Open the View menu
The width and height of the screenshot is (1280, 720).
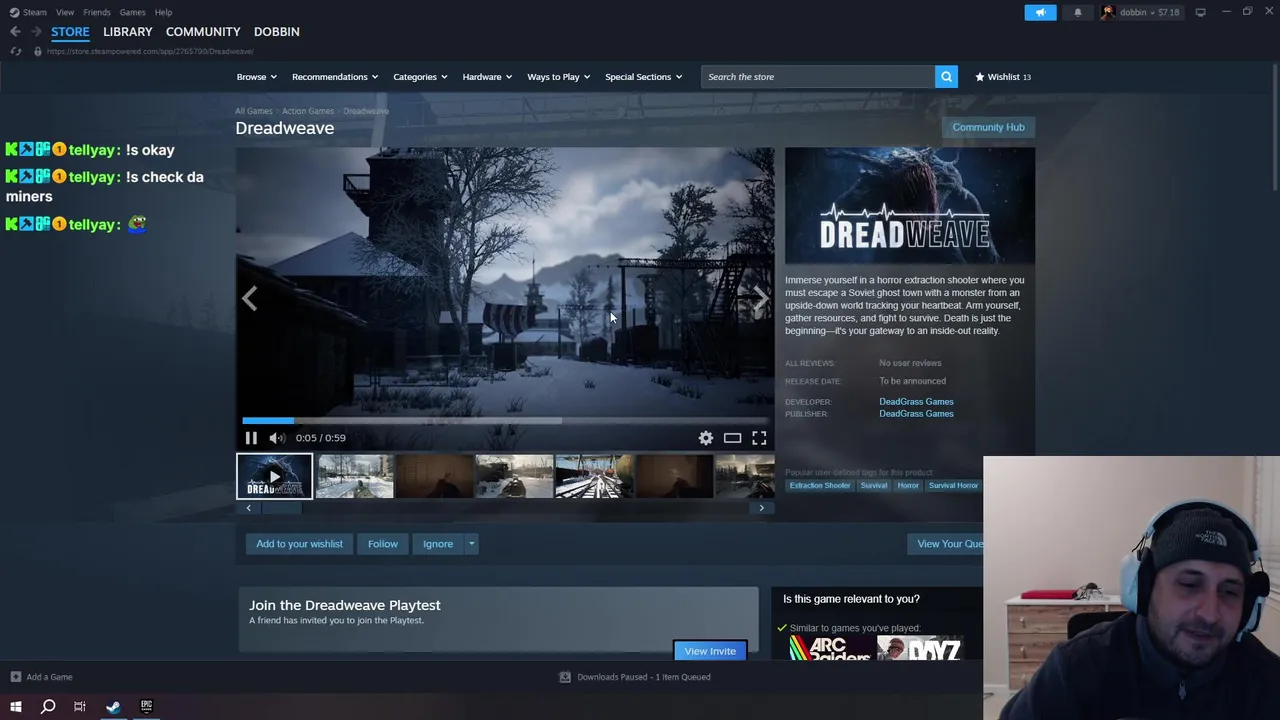tap(65, 12)
